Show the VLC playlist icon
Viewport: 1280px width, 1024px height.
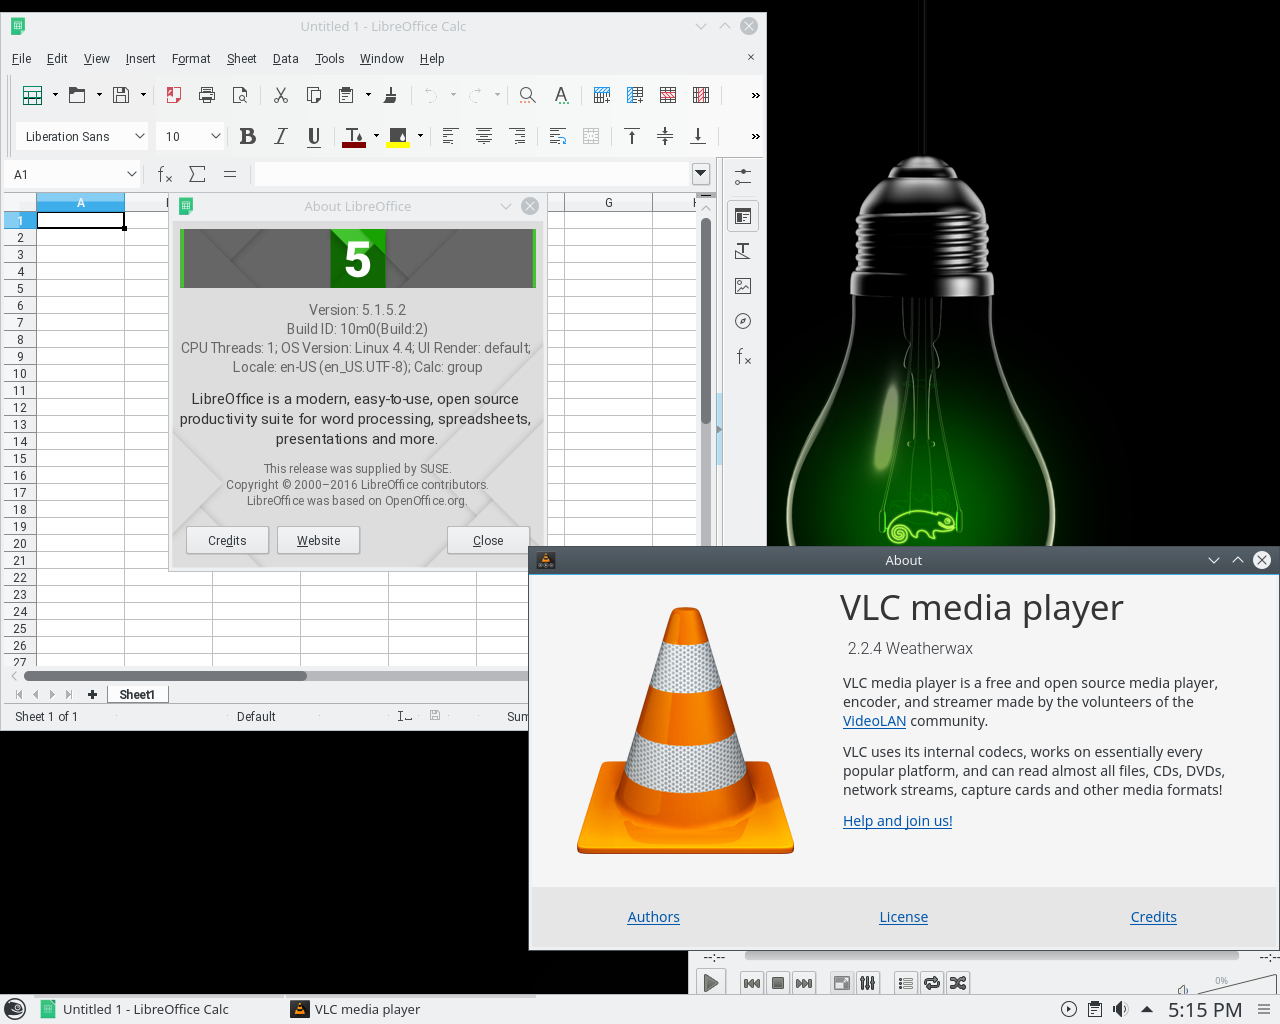pos(906,983)
